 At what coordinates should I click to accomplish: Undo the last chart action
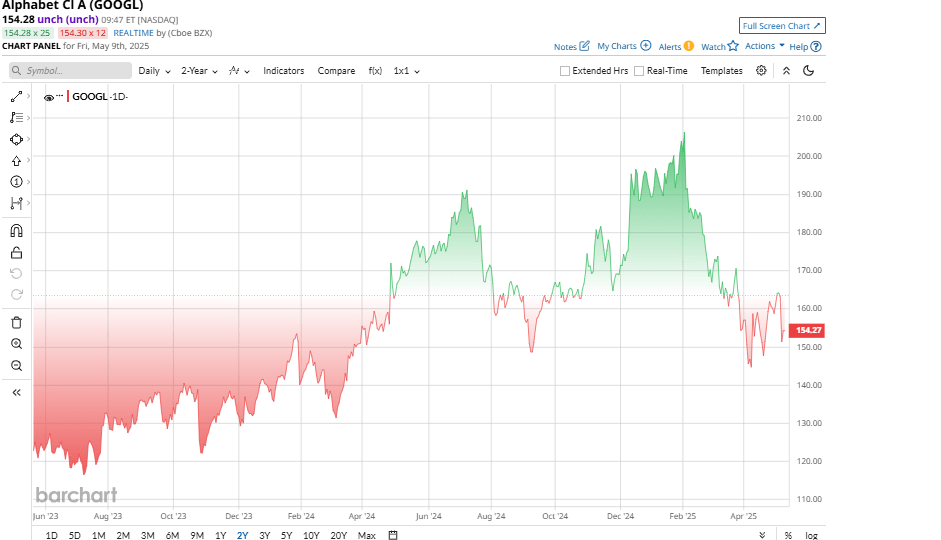point(16,274)
